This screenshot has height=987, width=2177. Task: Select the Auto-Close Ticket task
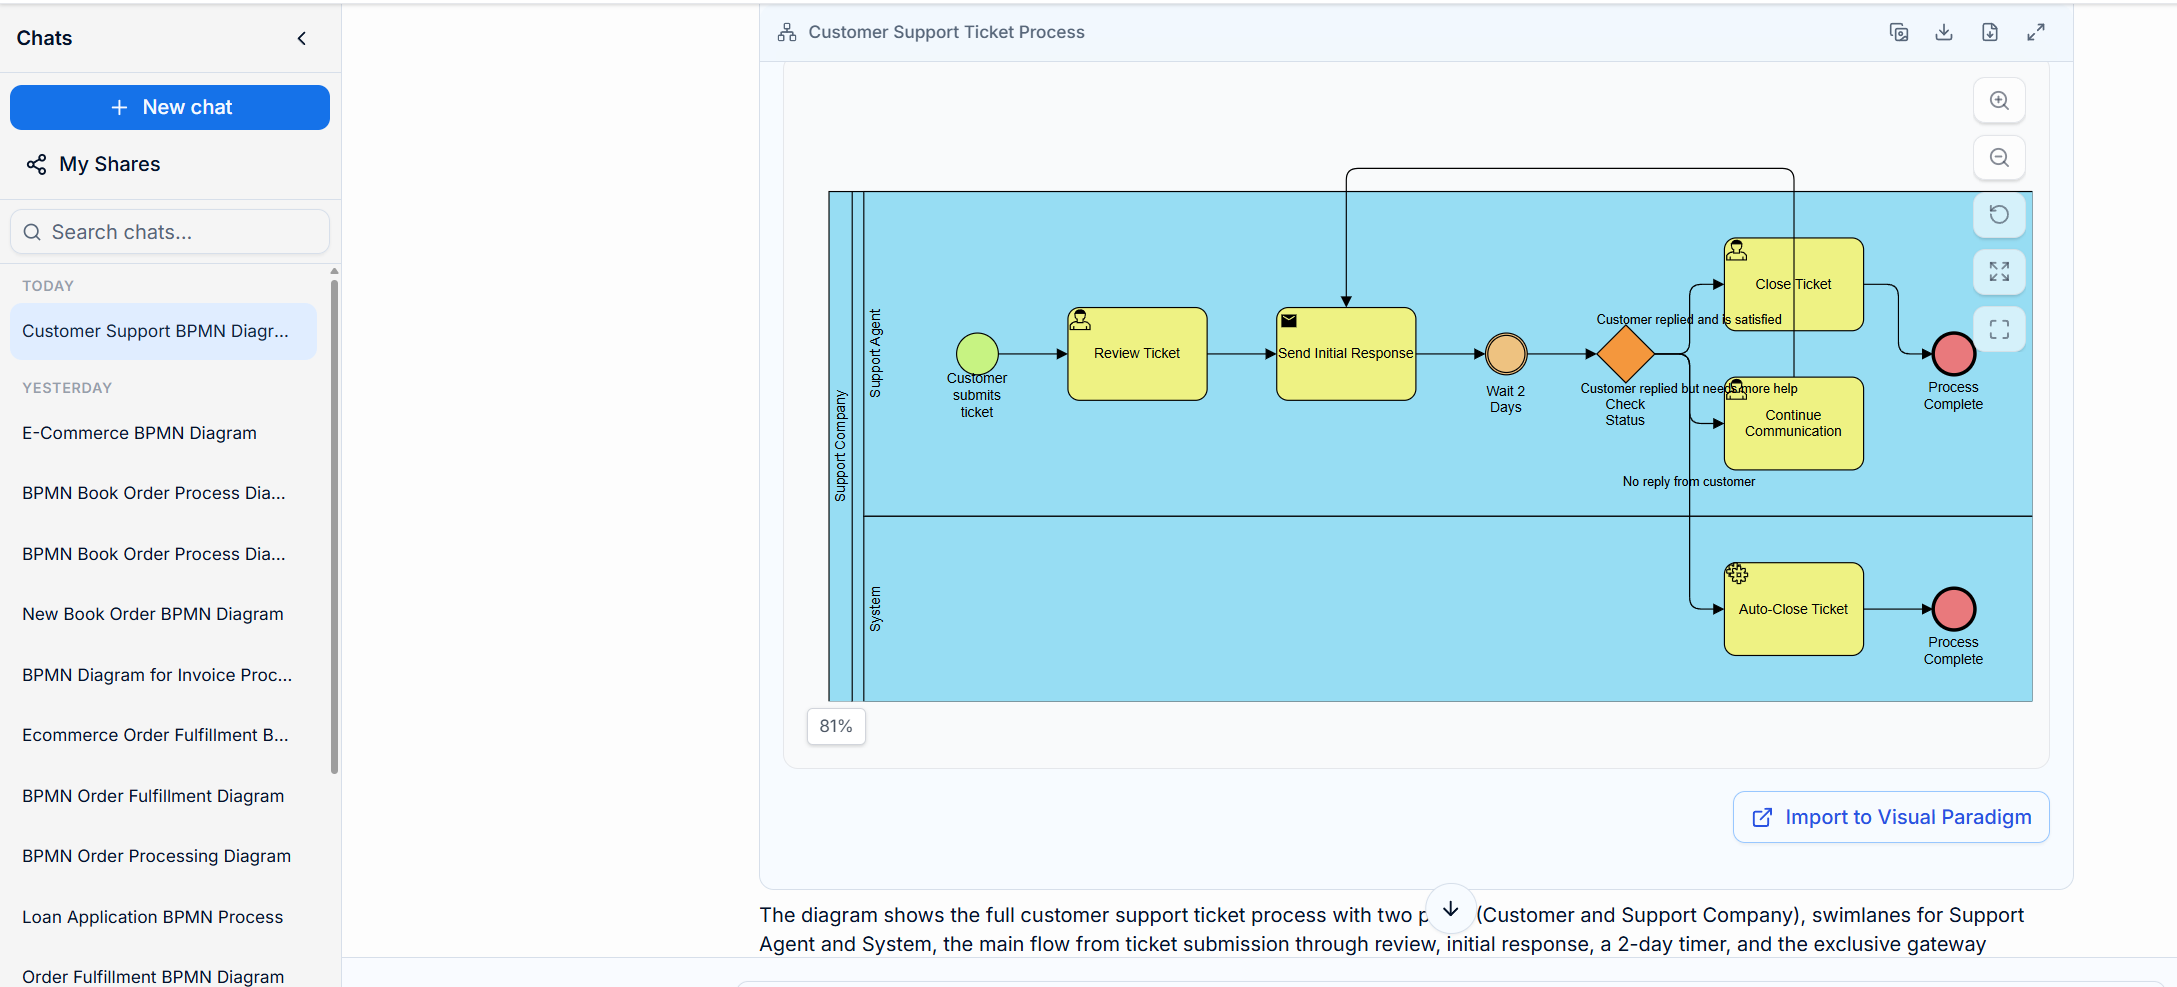point(1793,609)
